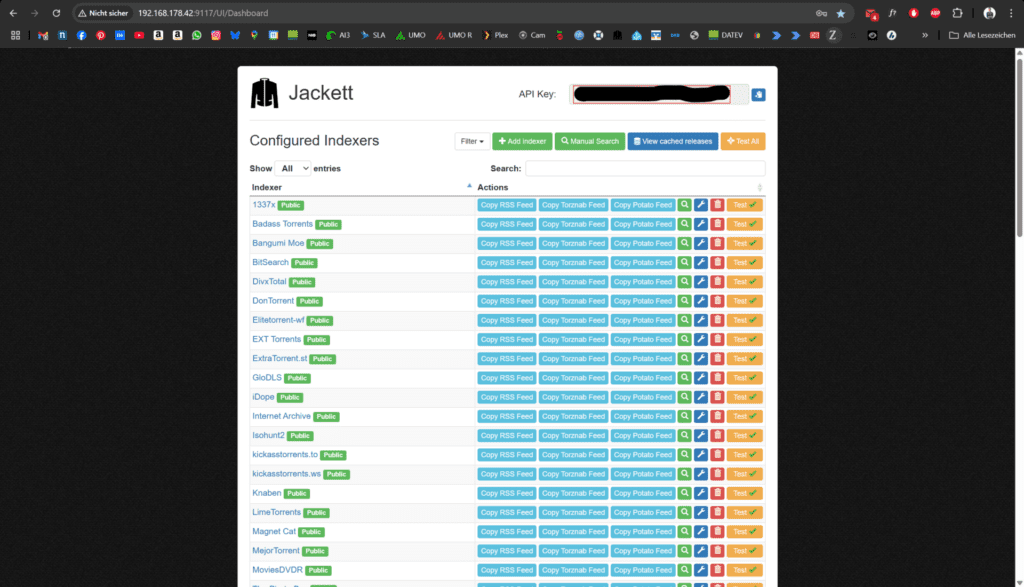Open the Isohunt2 indexer link
The height and width of the screenshot is (587, 1024).
point(268,436)
